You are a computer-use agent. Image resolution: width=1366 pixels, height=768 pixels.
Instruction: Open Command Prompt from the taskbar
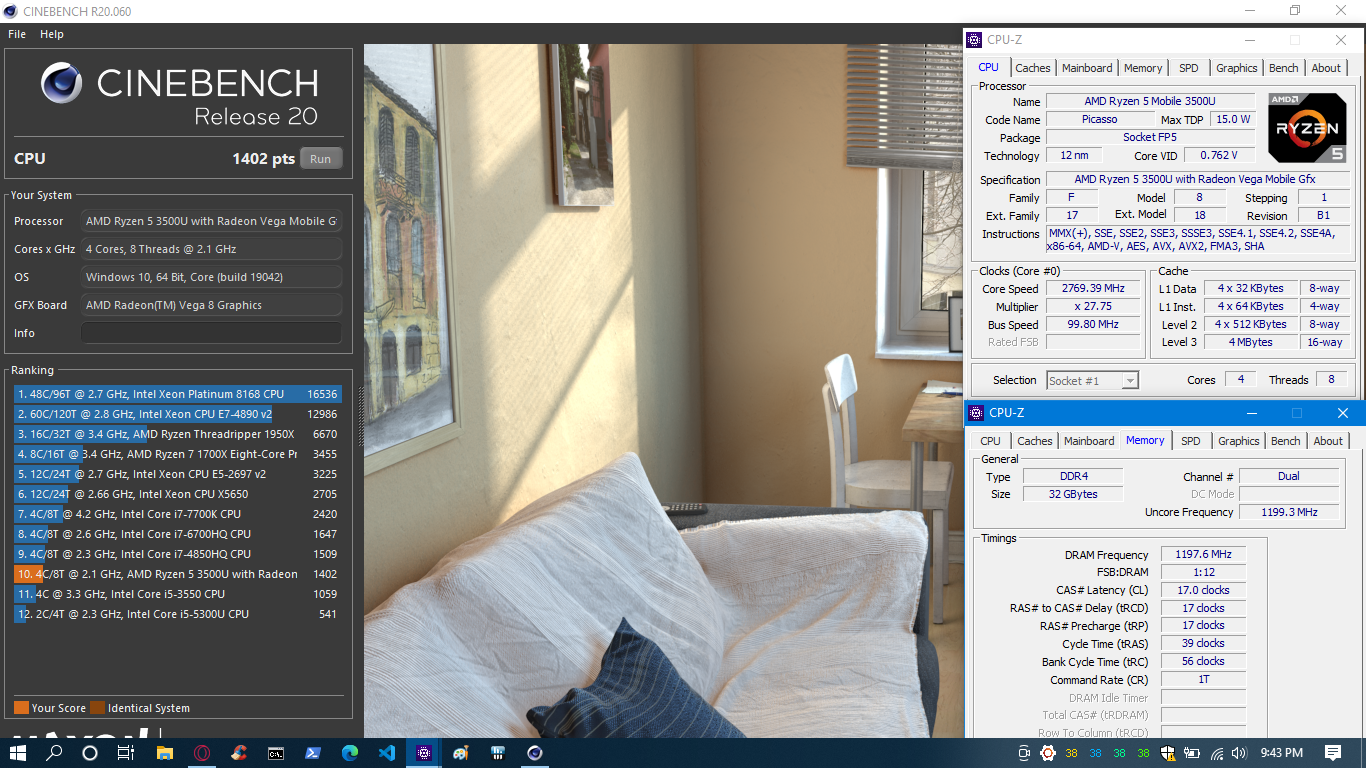point(275,753)
